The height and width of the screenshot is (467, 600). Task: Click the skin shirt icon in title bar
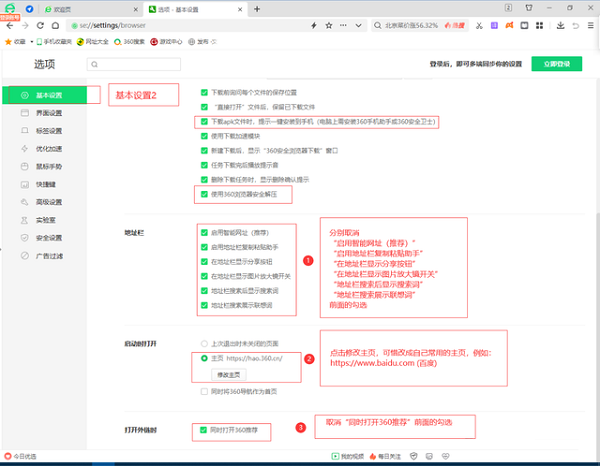(529, 8)
